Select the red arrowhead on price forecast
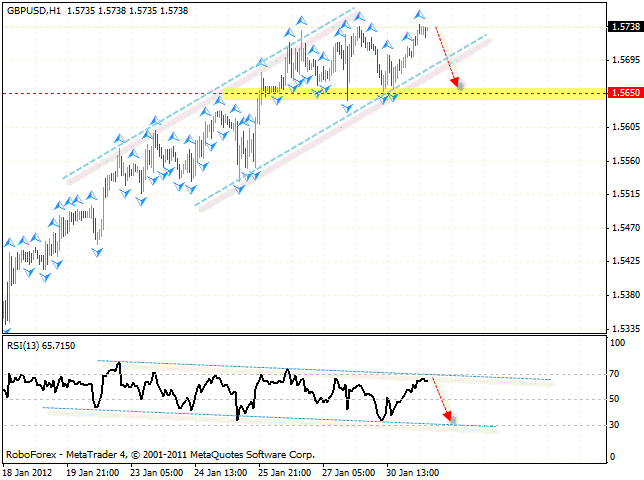This screenshot has height=480, width=644. pyautogui.click(x=455, y=81)
